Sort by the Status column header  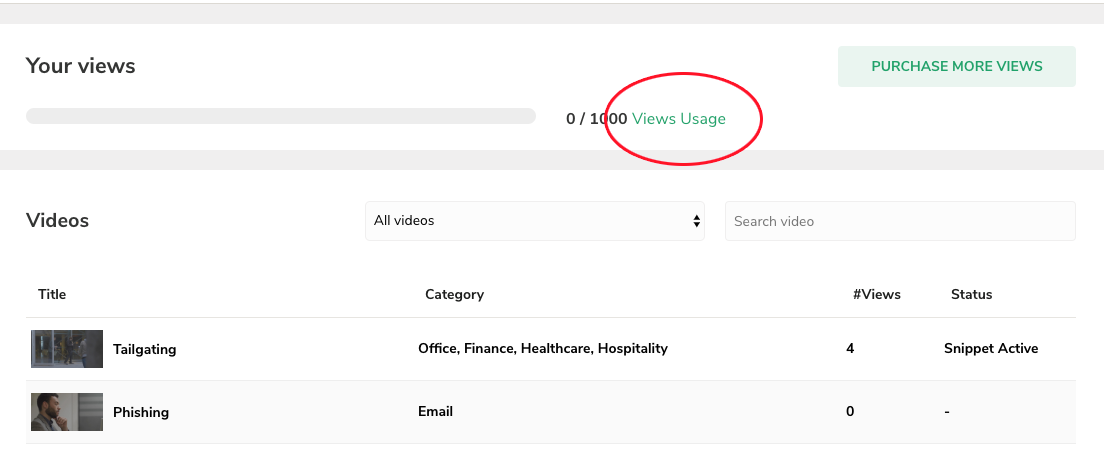coord(971,294)
